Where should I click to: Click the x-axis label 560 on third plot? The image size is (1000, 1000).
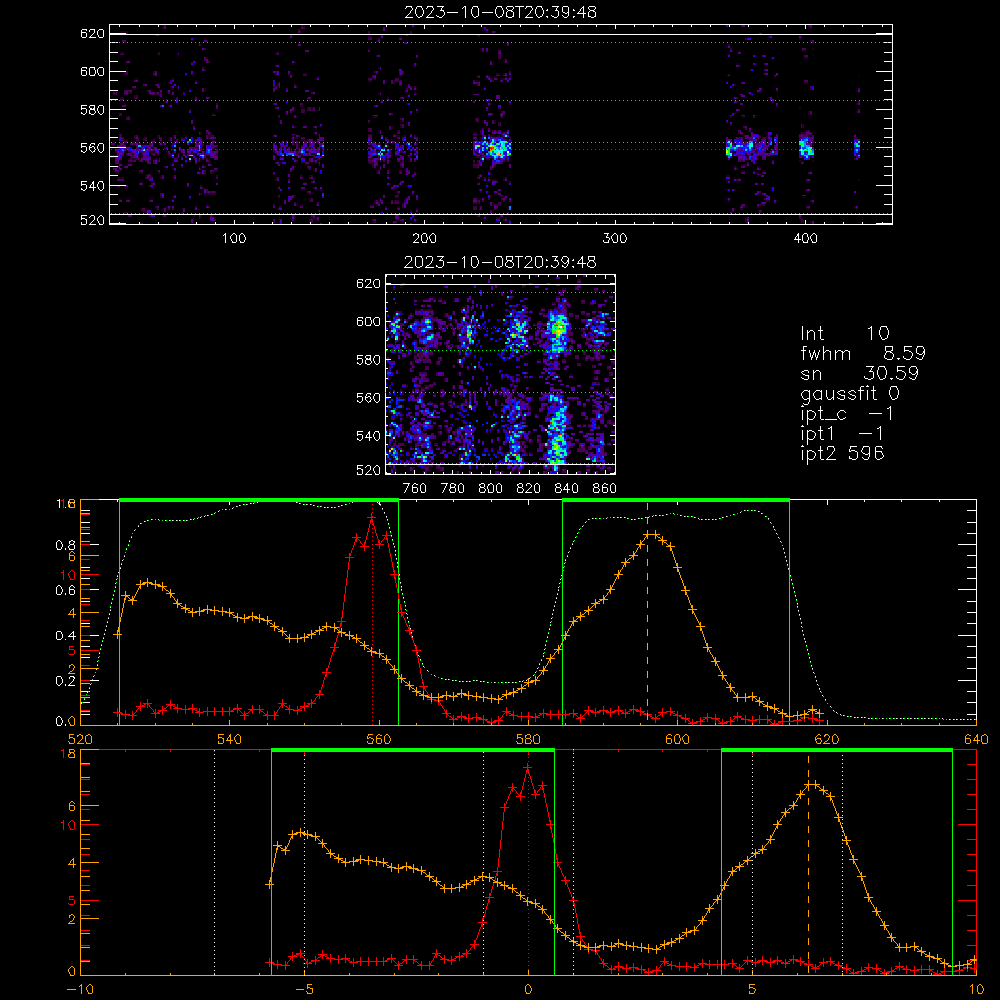(379, 739)
